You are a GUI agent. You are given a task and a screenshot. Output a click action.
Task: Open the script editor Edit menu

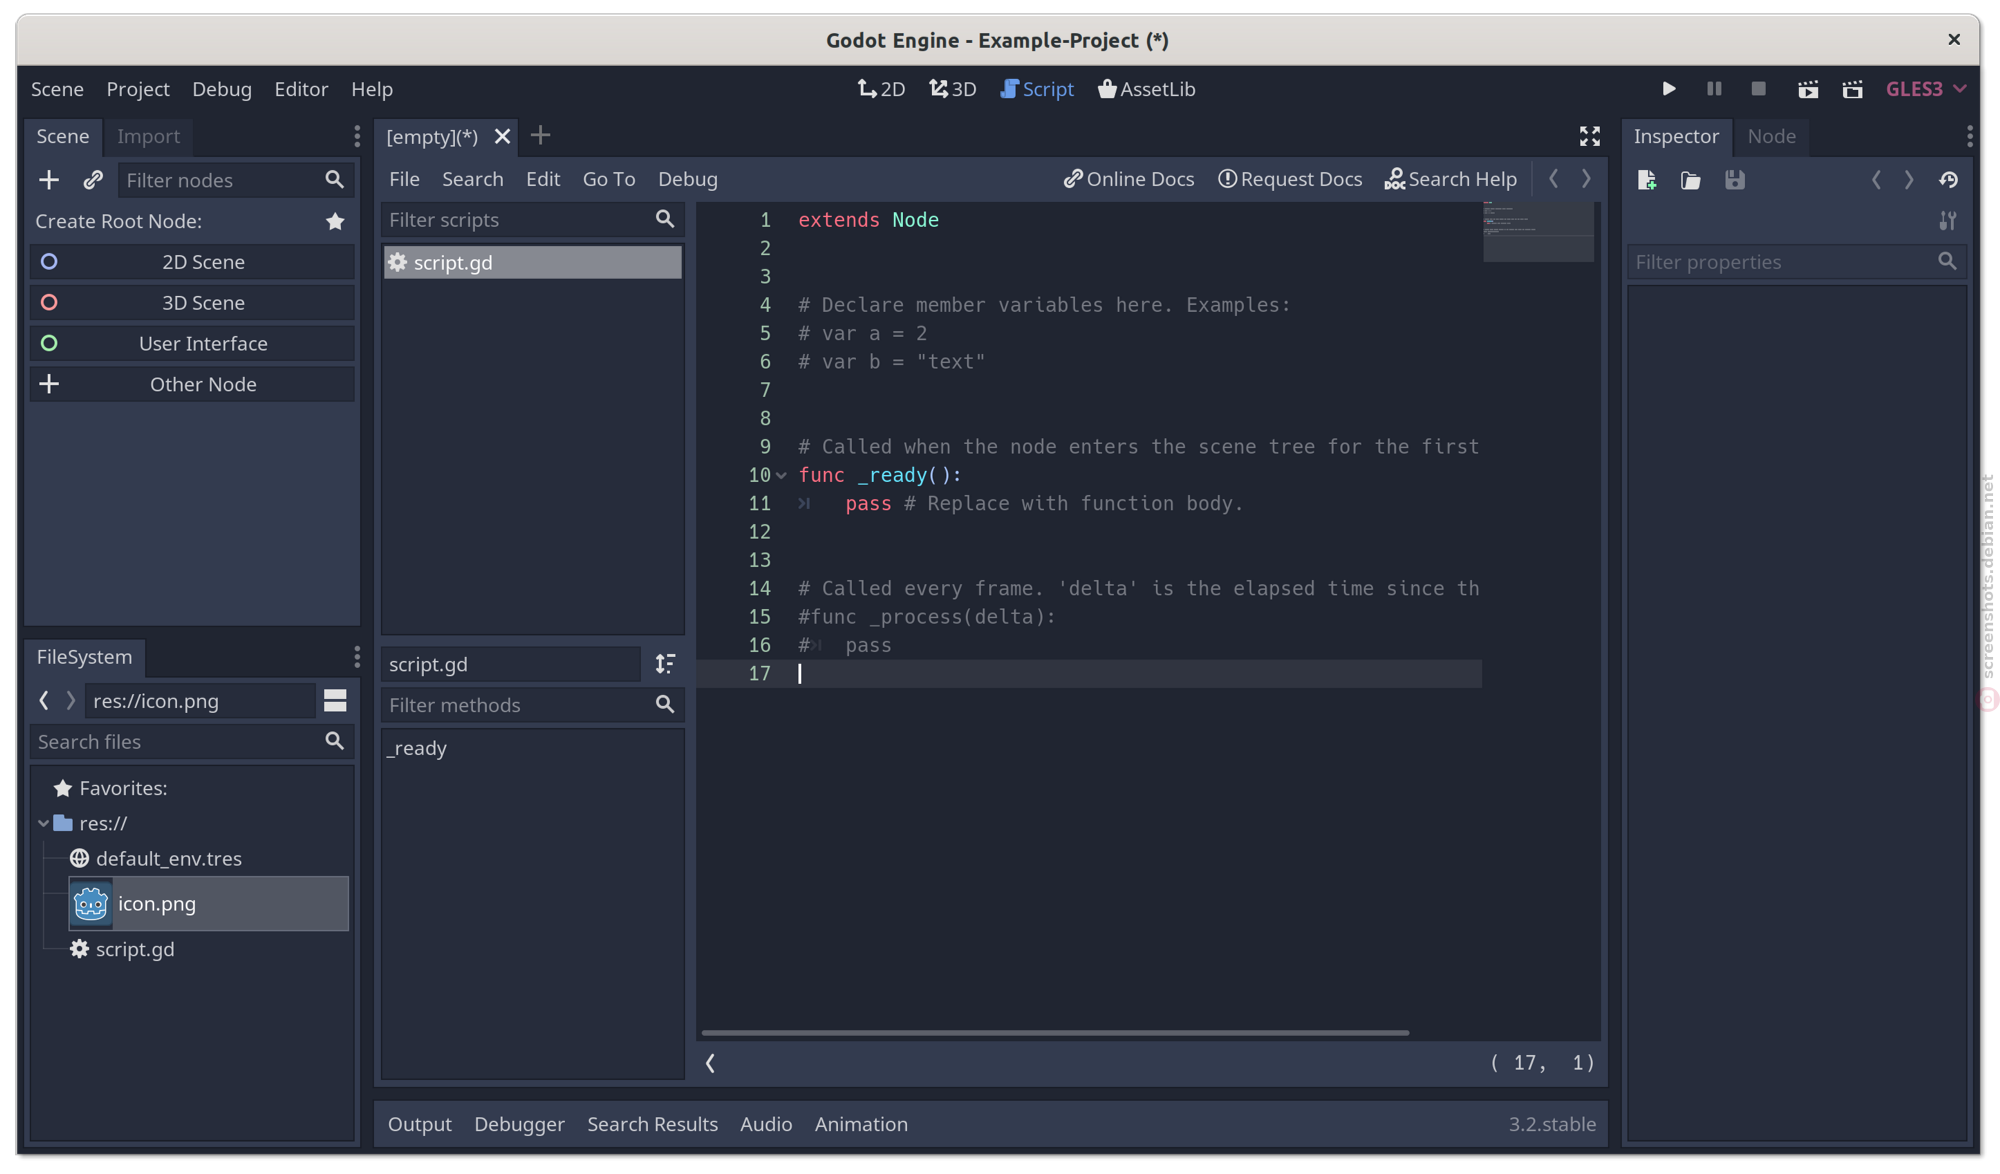[x=543, y=179]
